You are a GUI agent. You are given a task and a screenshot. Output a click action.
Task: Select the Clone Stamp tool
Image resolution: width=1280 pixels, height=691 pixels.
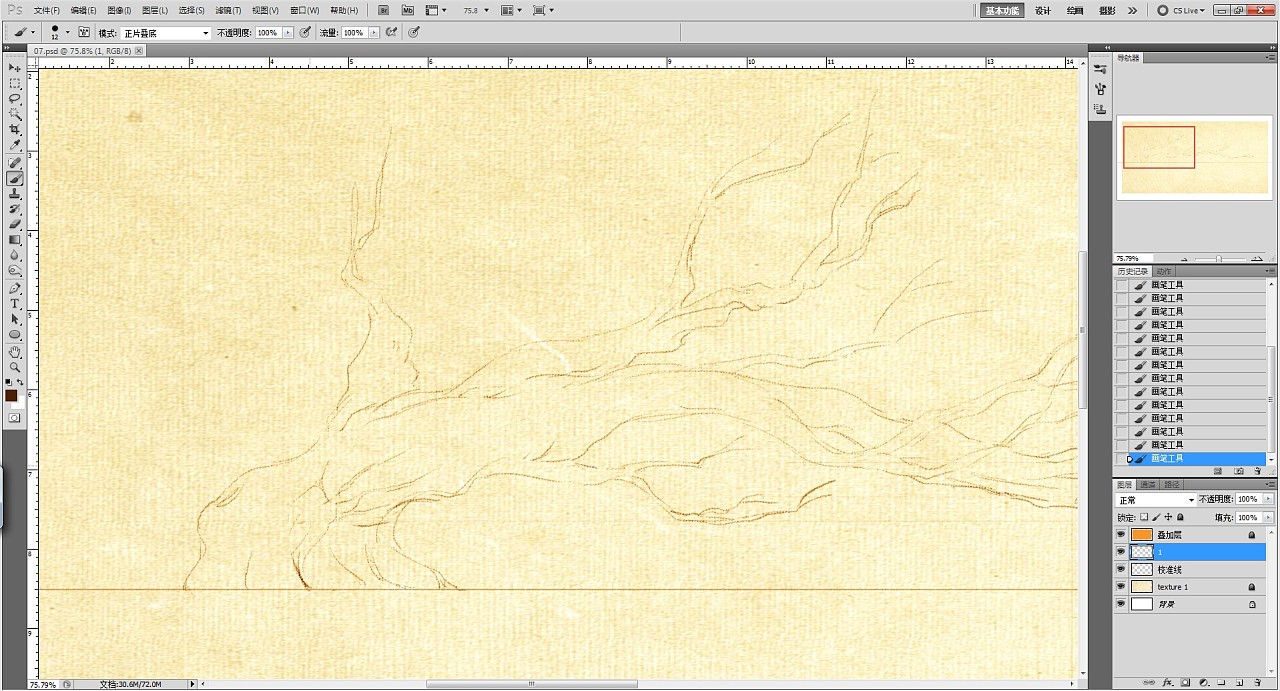click(x=15, y=194)
